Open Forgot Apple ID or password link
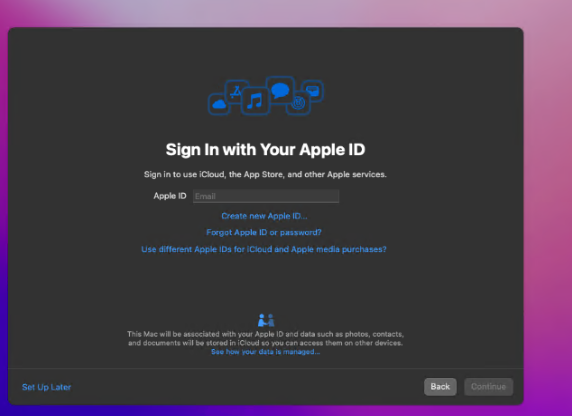Viewport: 572px width, 416px height. coord(264,232)
